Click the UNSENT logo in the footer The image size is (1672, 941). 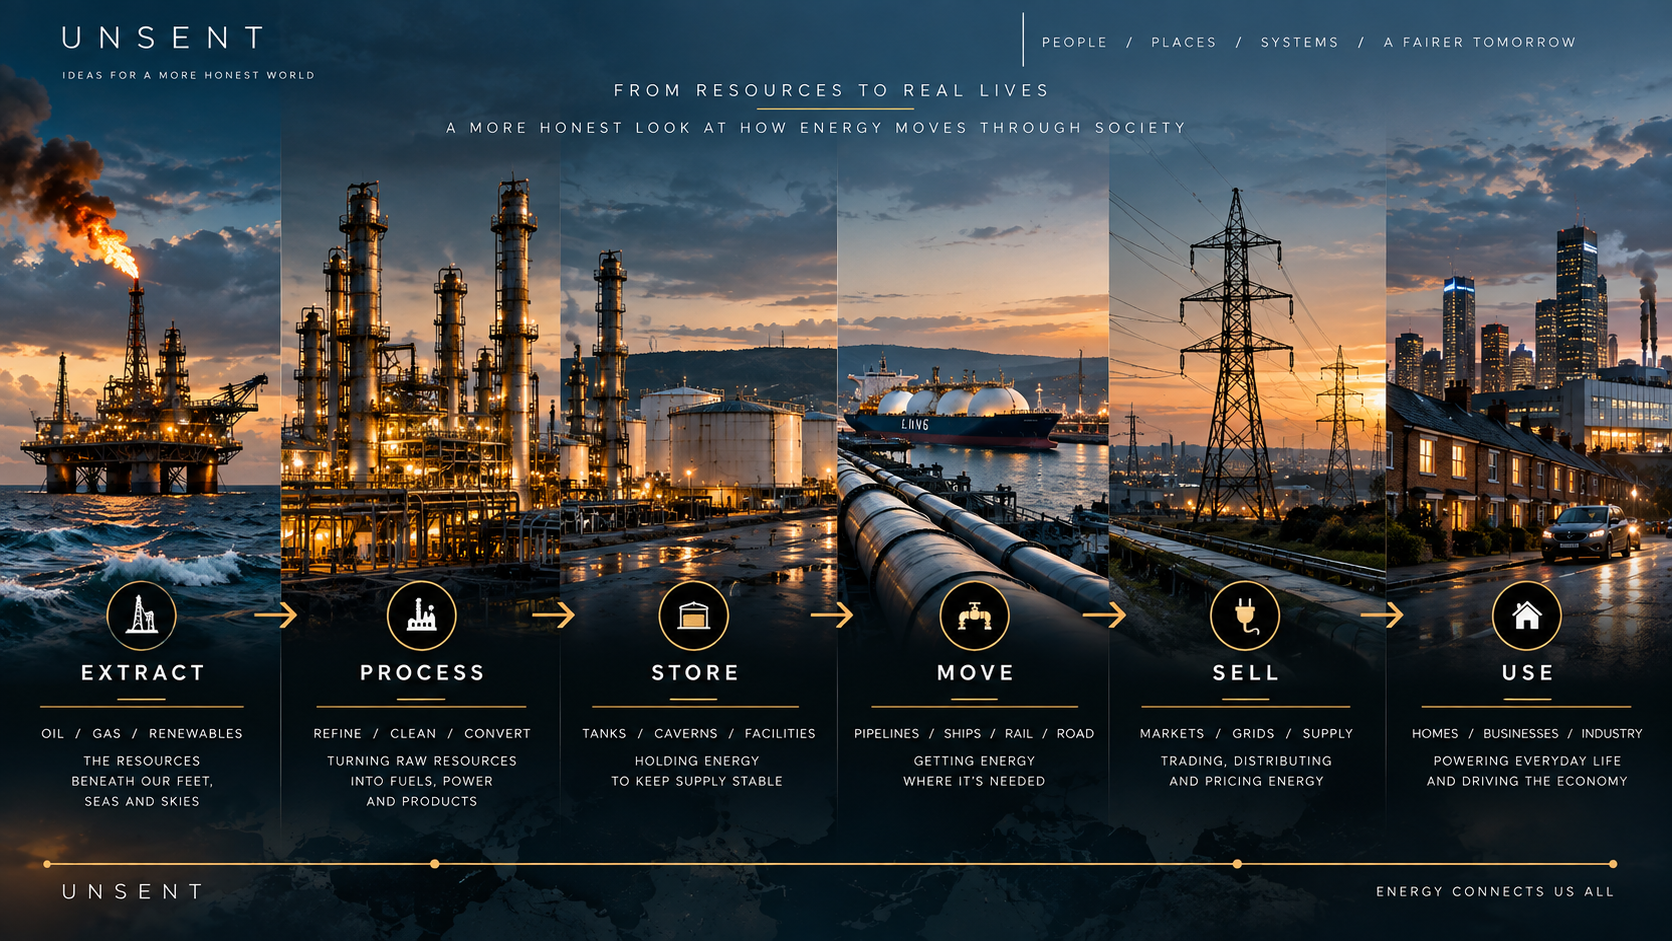pyautogui.click(x=134, y=891)
